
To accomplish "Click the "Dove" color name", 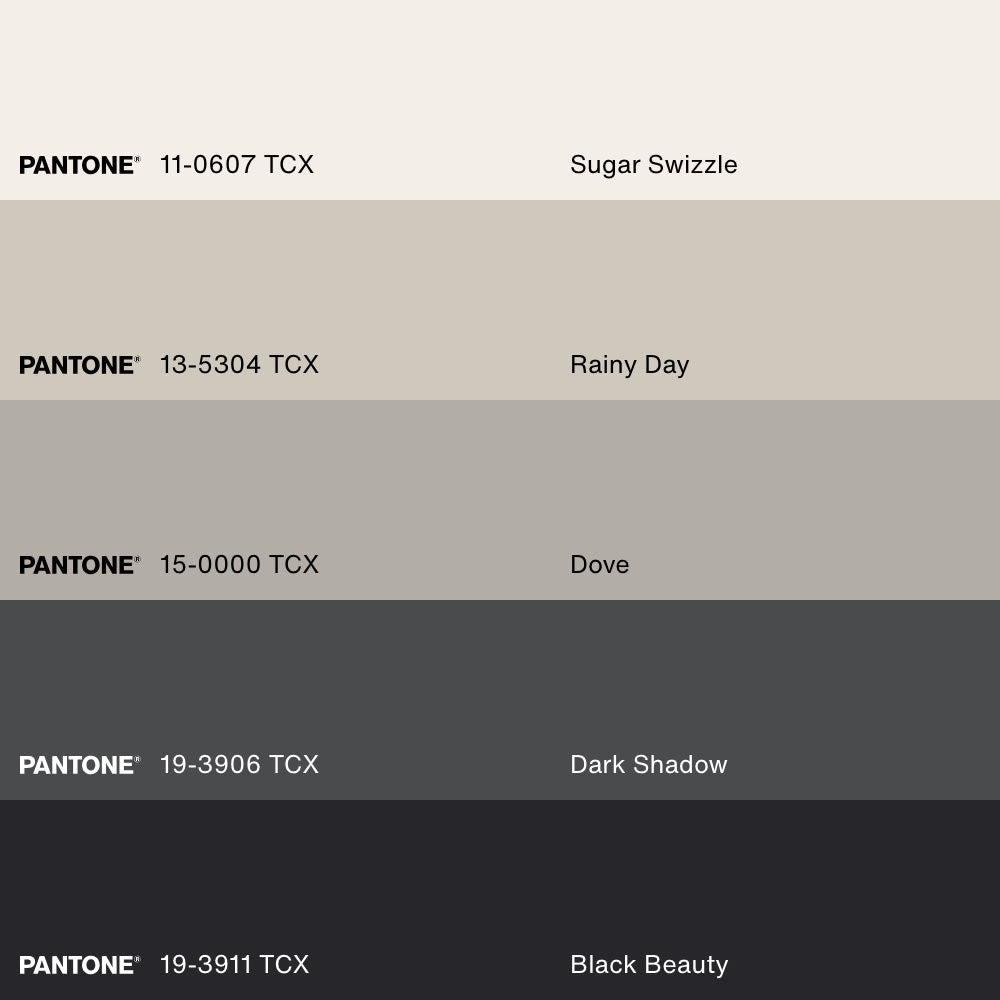I will click(x=599, y=565).
